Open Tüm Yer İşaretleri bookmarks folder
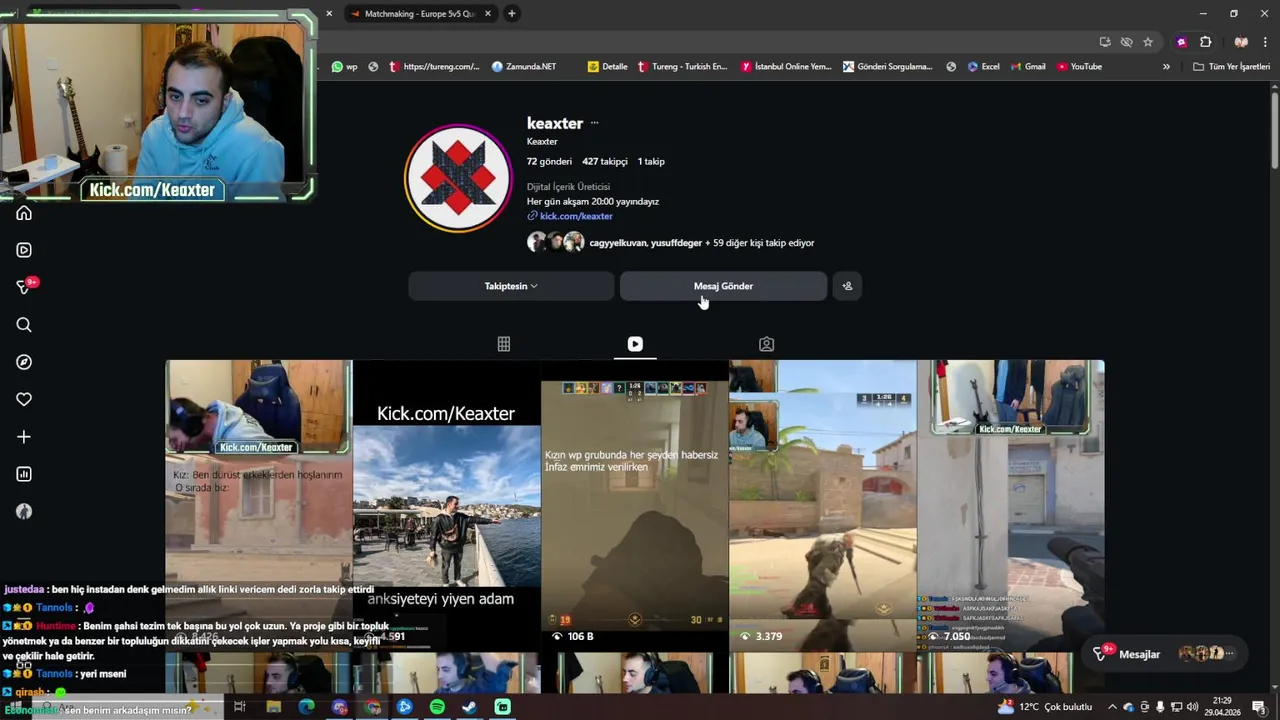This screenshot has width=1280, height=720. 1232,67
